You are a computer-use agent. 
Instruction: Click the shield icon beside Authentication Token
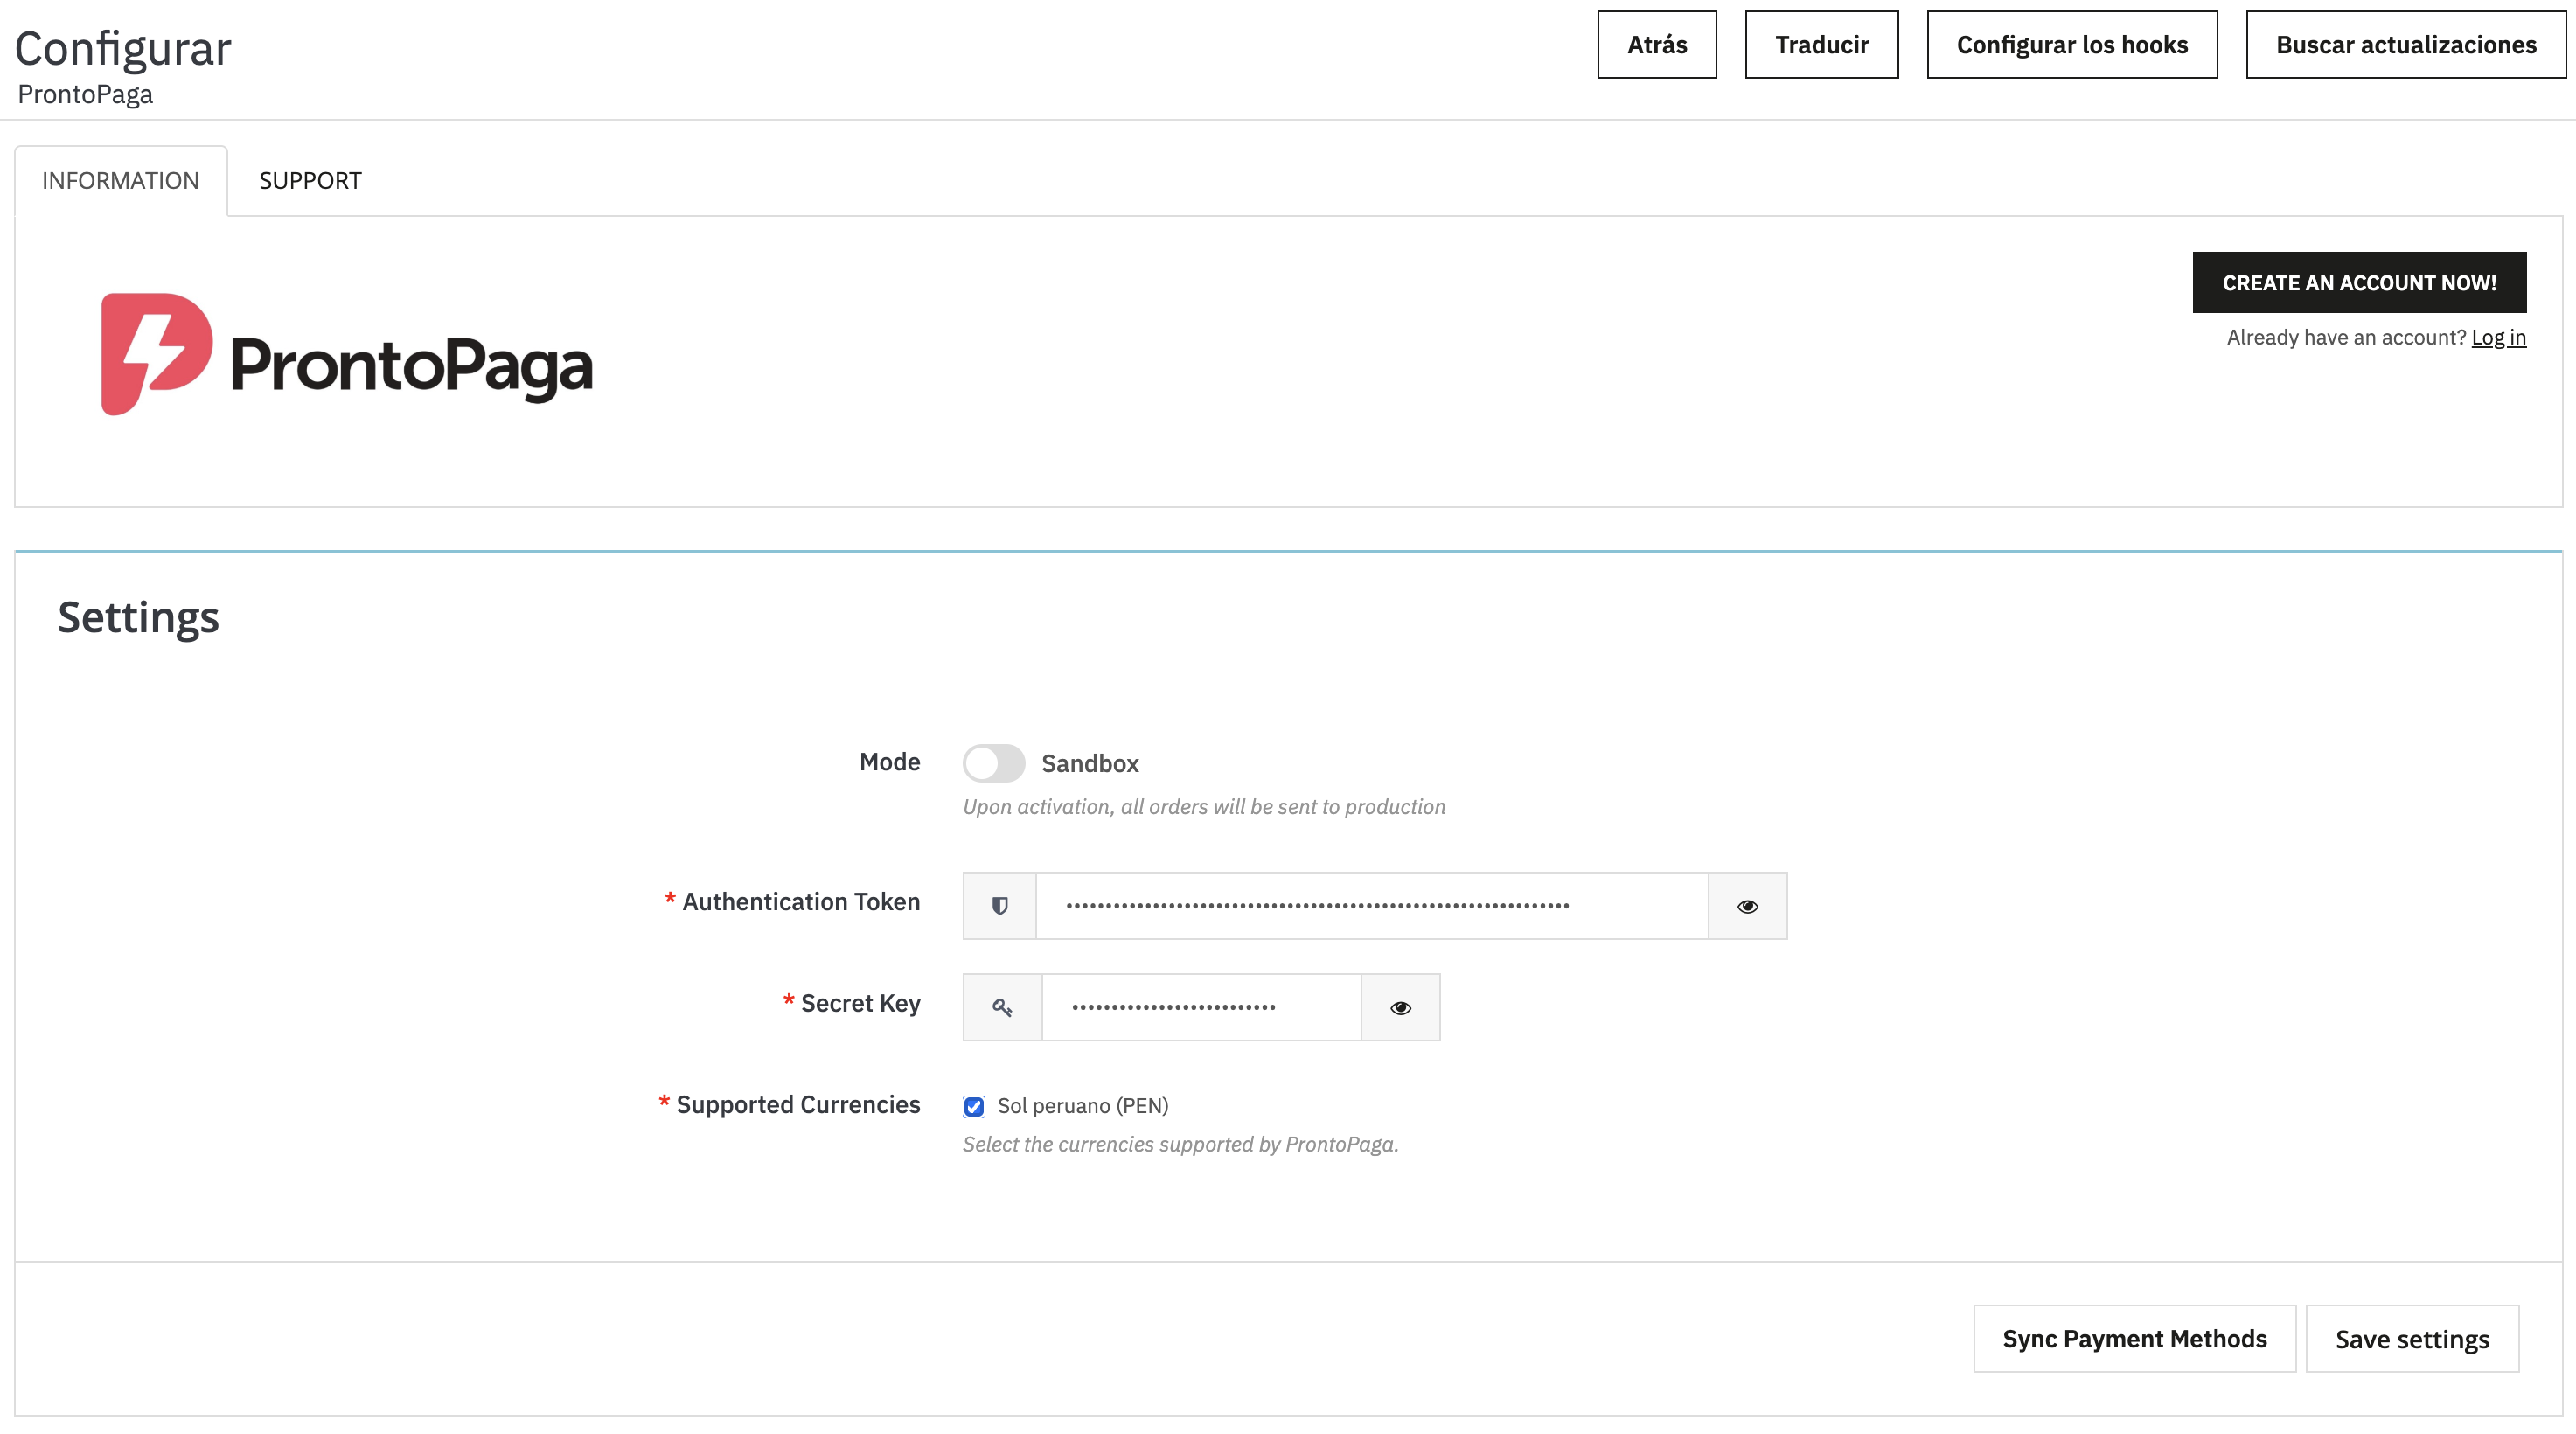click(999, 906)
